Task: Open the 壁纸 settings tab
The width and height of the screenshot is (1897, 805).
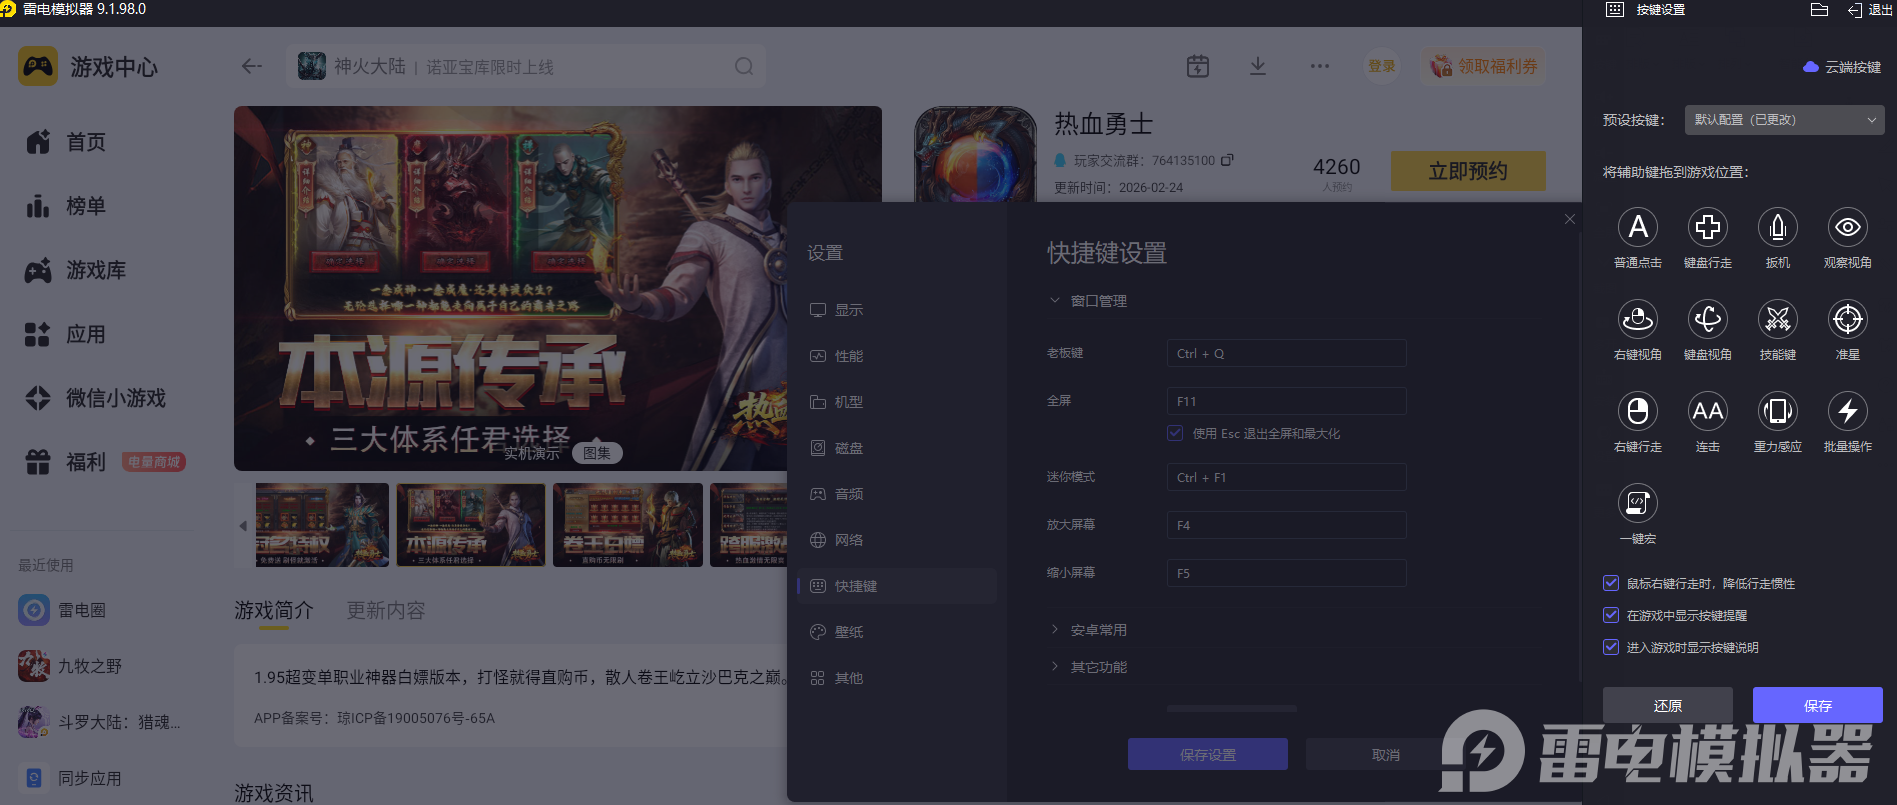Action: [x=897, y=632]
